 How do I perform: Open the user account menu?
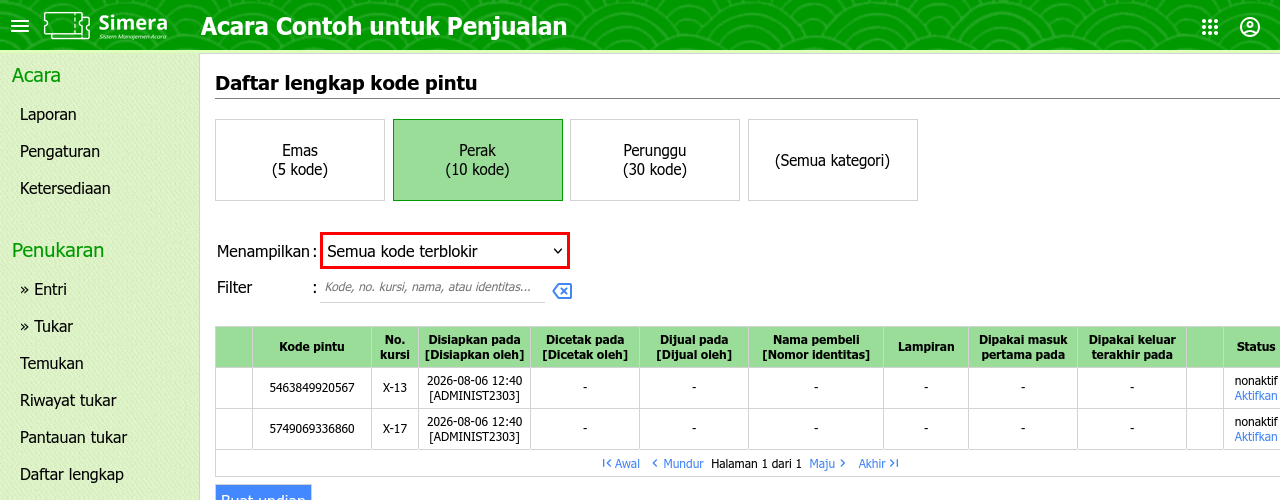pos(1250,27)
